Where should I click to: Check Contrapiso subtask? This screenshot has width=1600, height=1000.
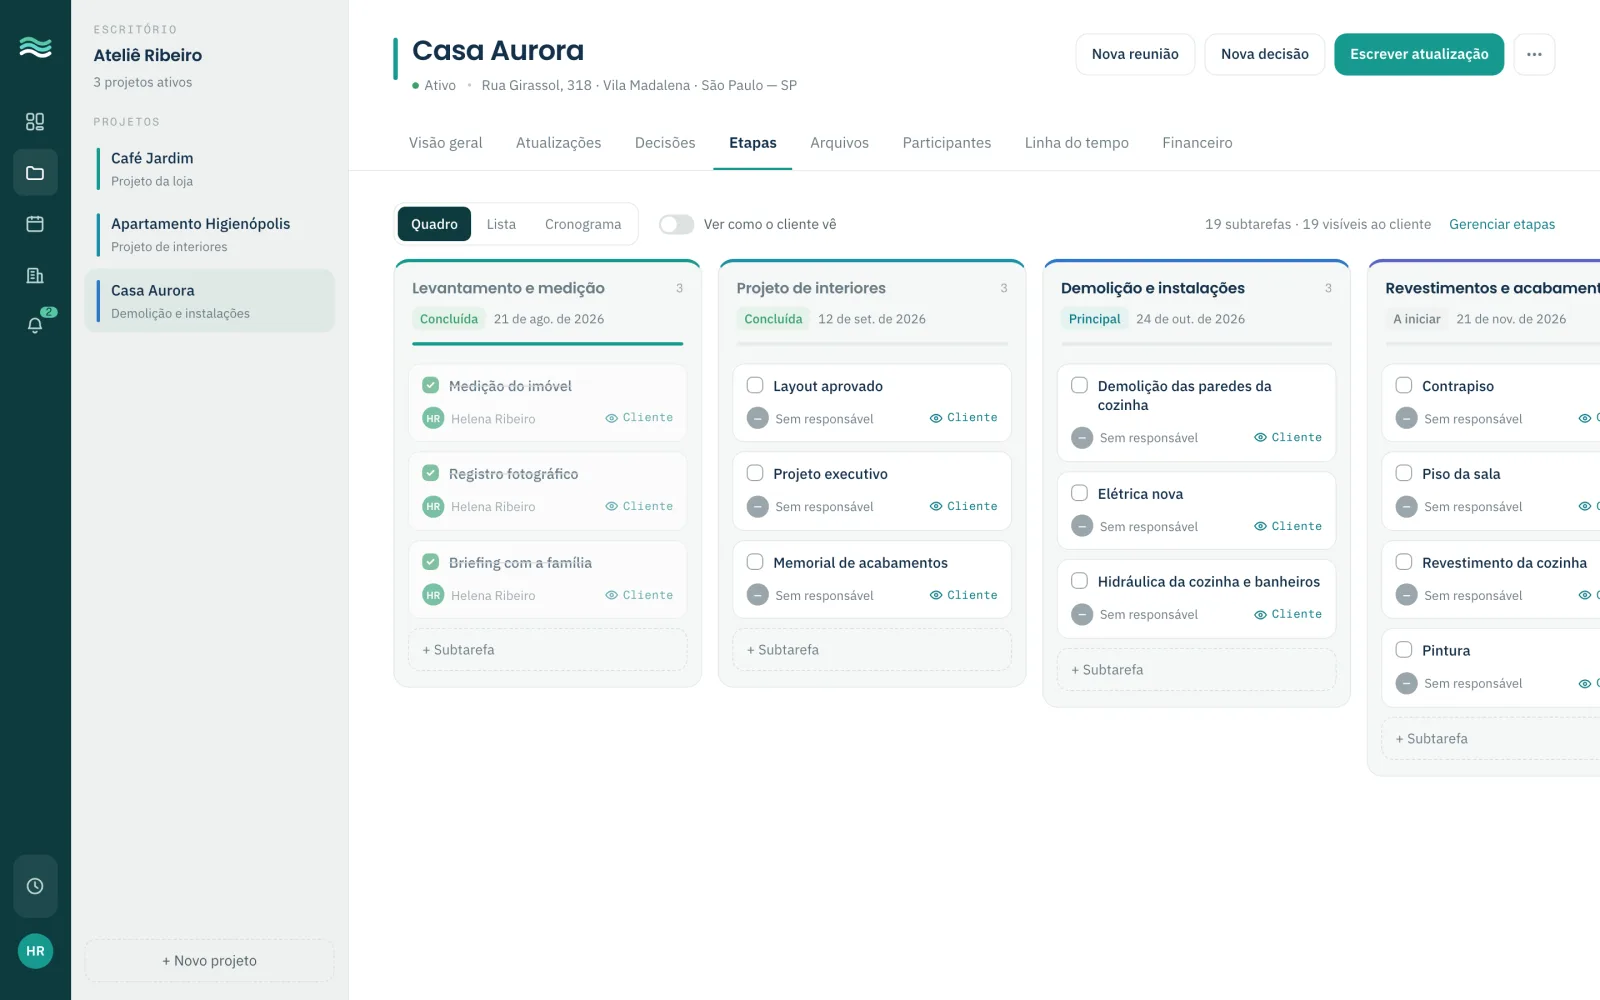click(x=1404, y=385)
